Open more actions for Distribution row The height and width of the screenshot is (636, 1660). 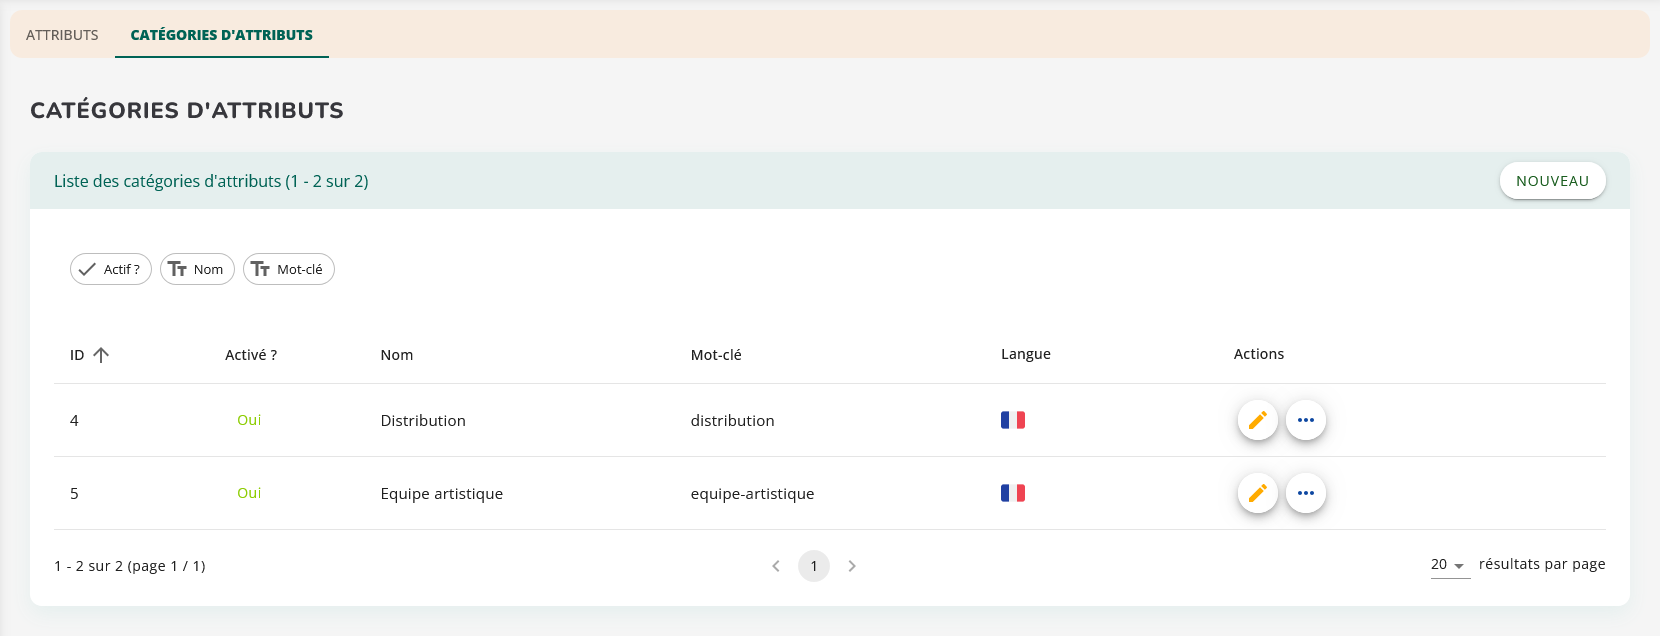pos(1305,420)
